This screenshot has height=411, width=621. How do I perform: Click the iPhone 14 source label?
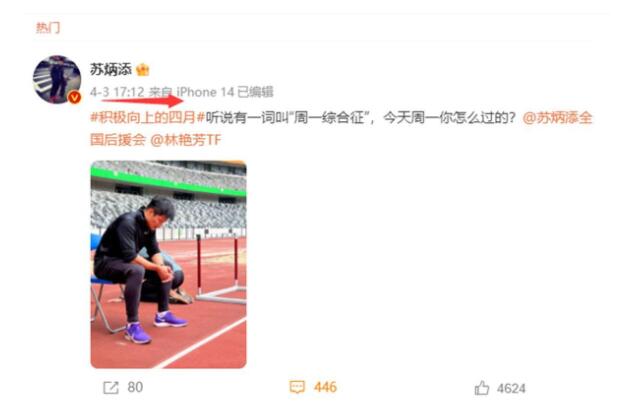click(205, 92)
